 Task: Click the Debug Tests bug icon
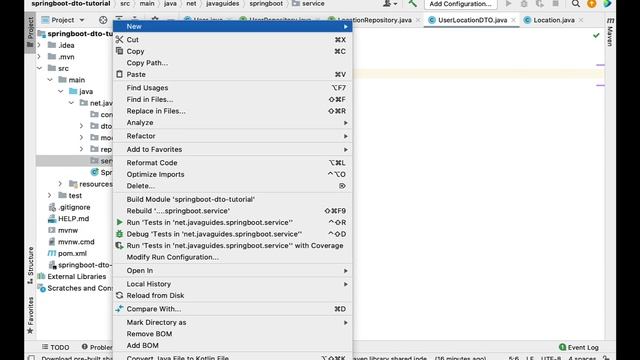[119, 234]
